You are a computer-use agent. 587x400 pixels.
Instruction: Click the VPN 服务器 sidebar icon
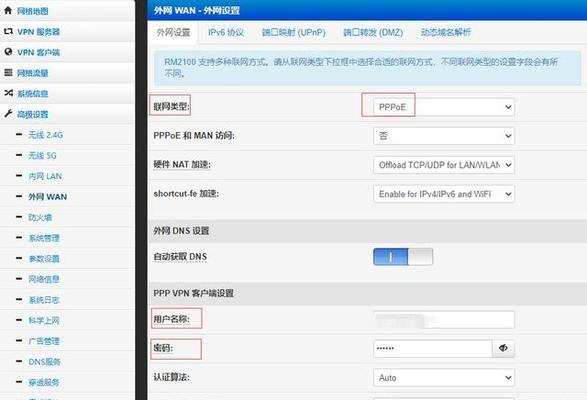click(x=8, y=31)
